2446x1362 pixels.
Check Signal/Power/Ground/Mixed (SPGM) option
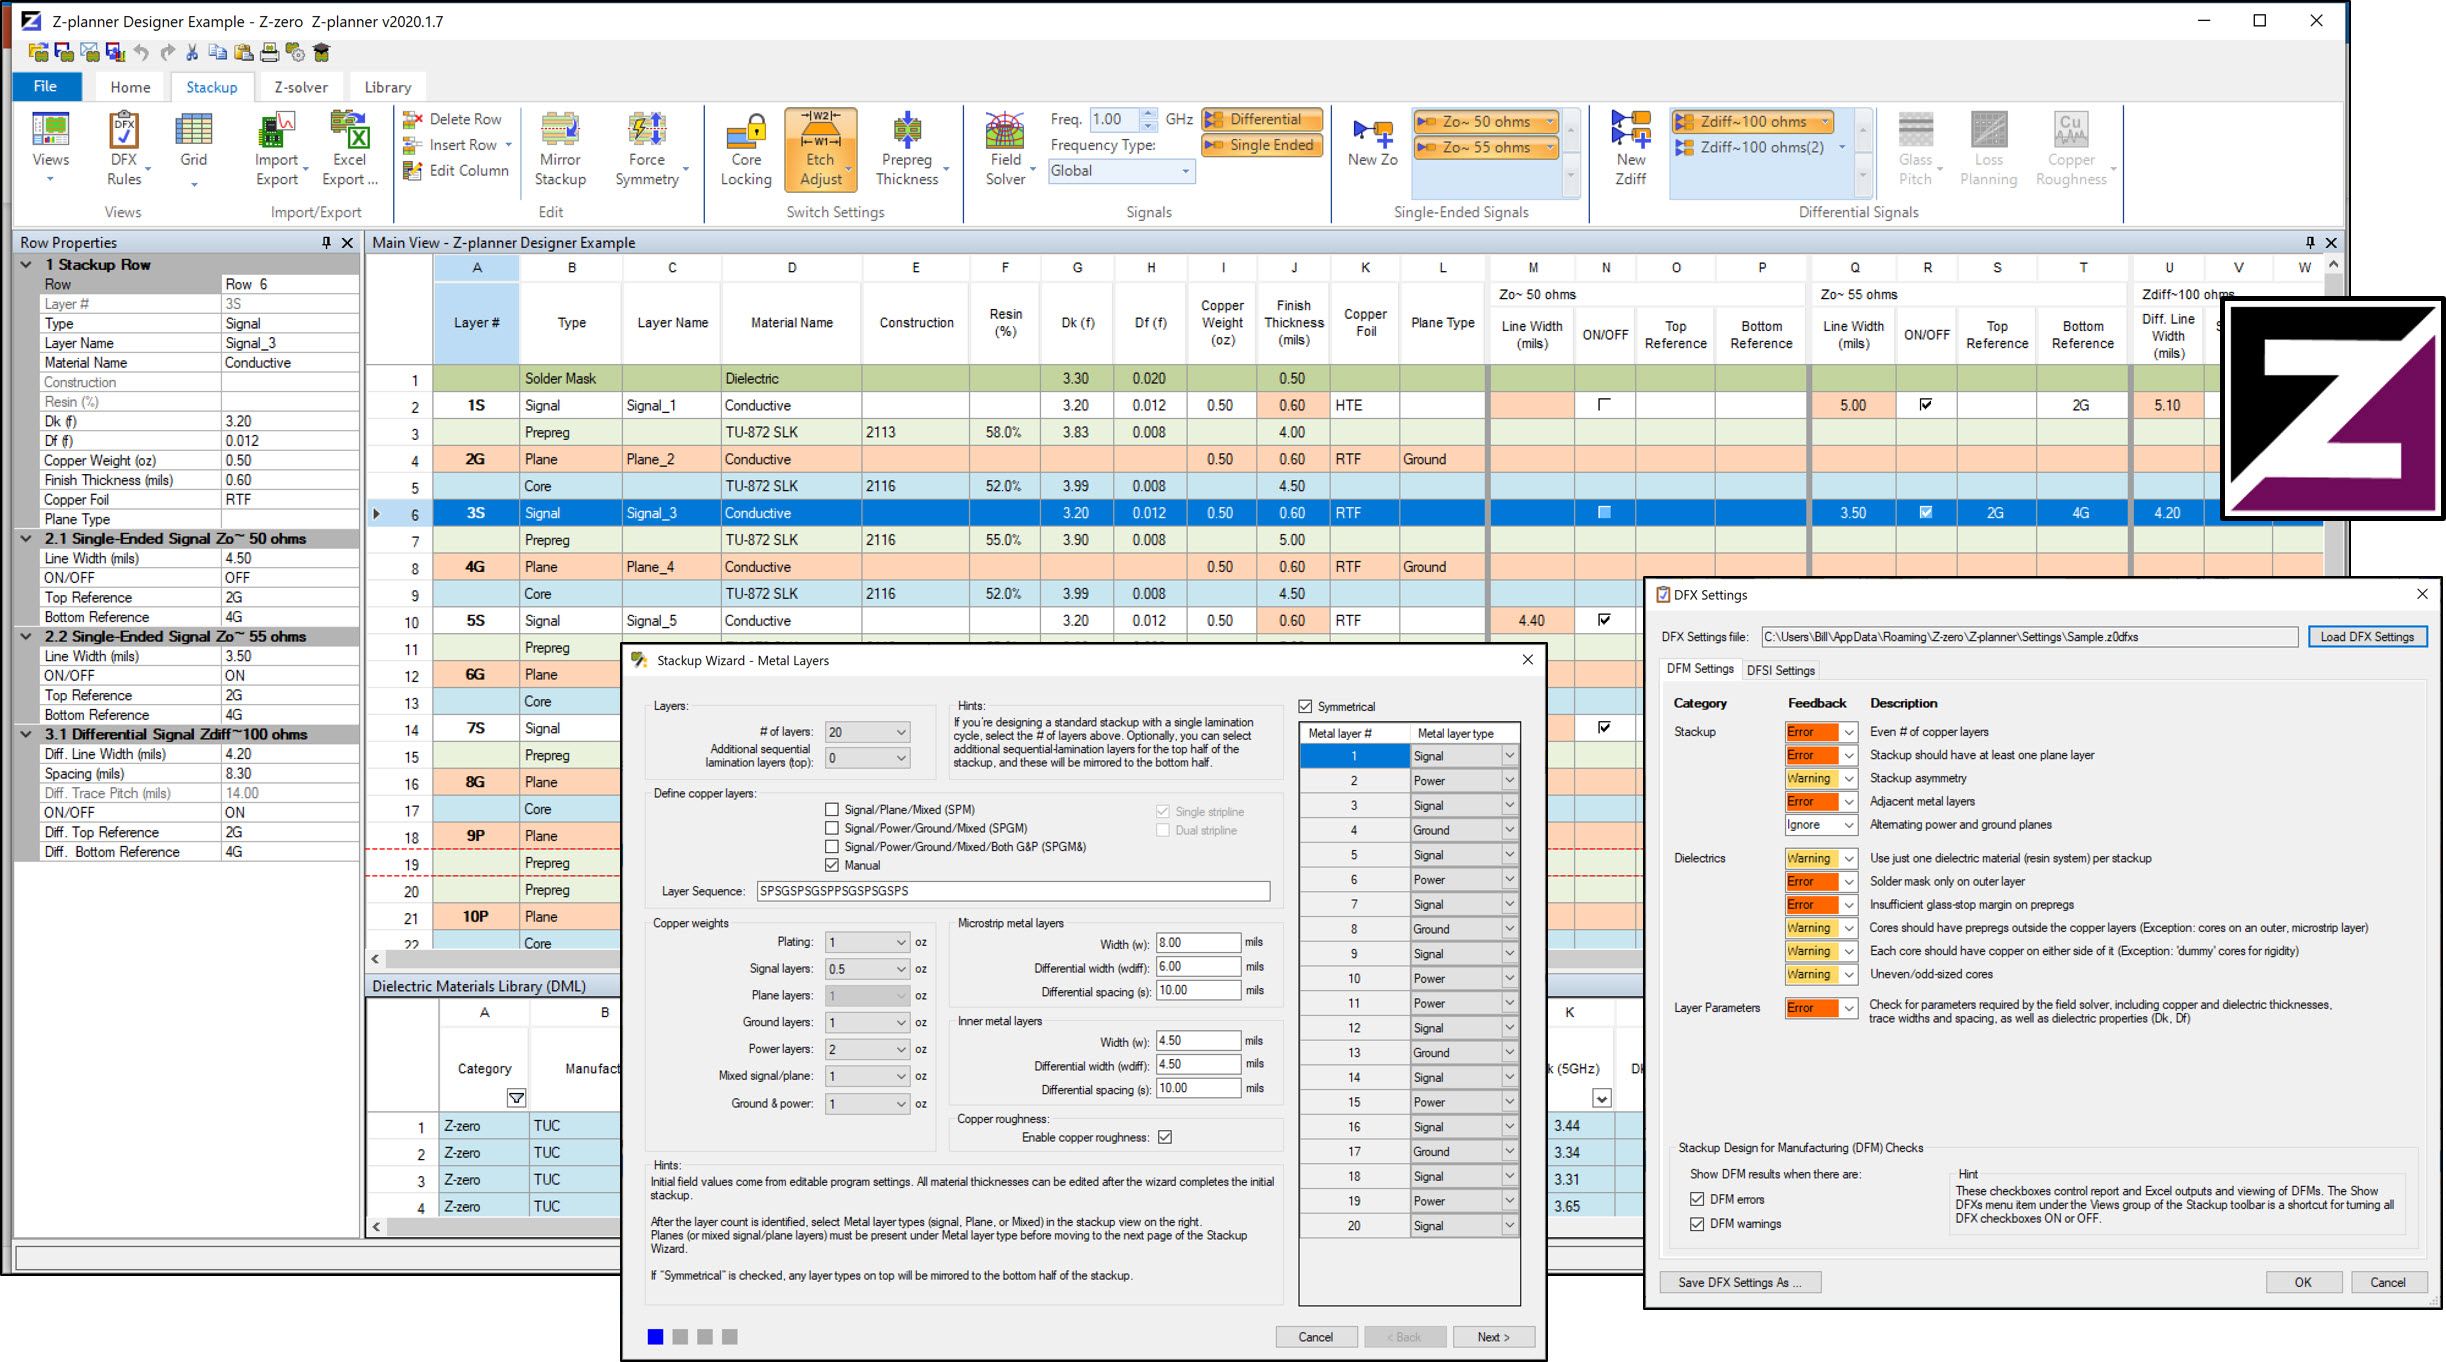coord(832,828)
